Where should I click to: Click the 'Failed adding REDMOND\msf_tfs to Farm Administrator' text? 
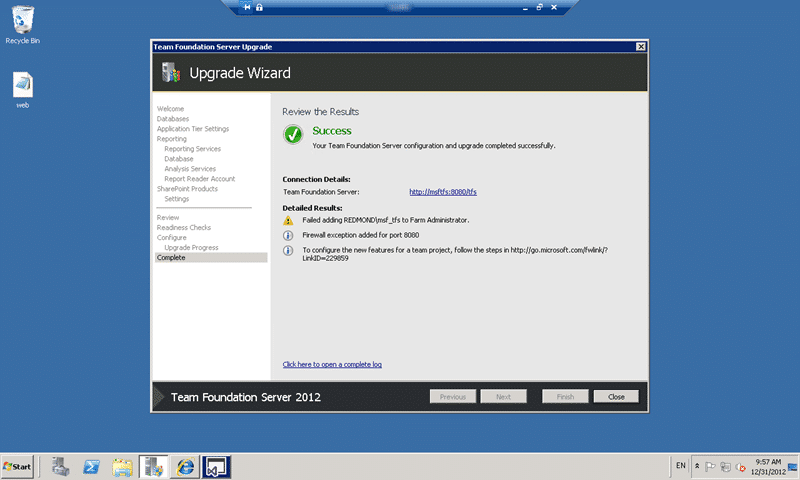(x=386, y=220)
